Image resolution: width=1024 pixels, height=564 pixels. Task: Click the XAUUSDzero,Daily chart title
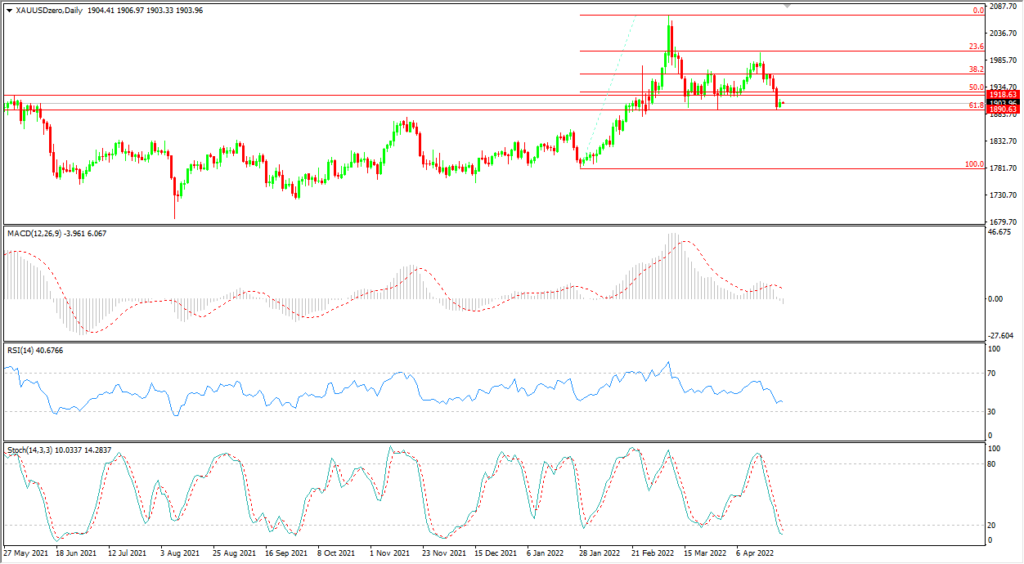pos(49,10)
